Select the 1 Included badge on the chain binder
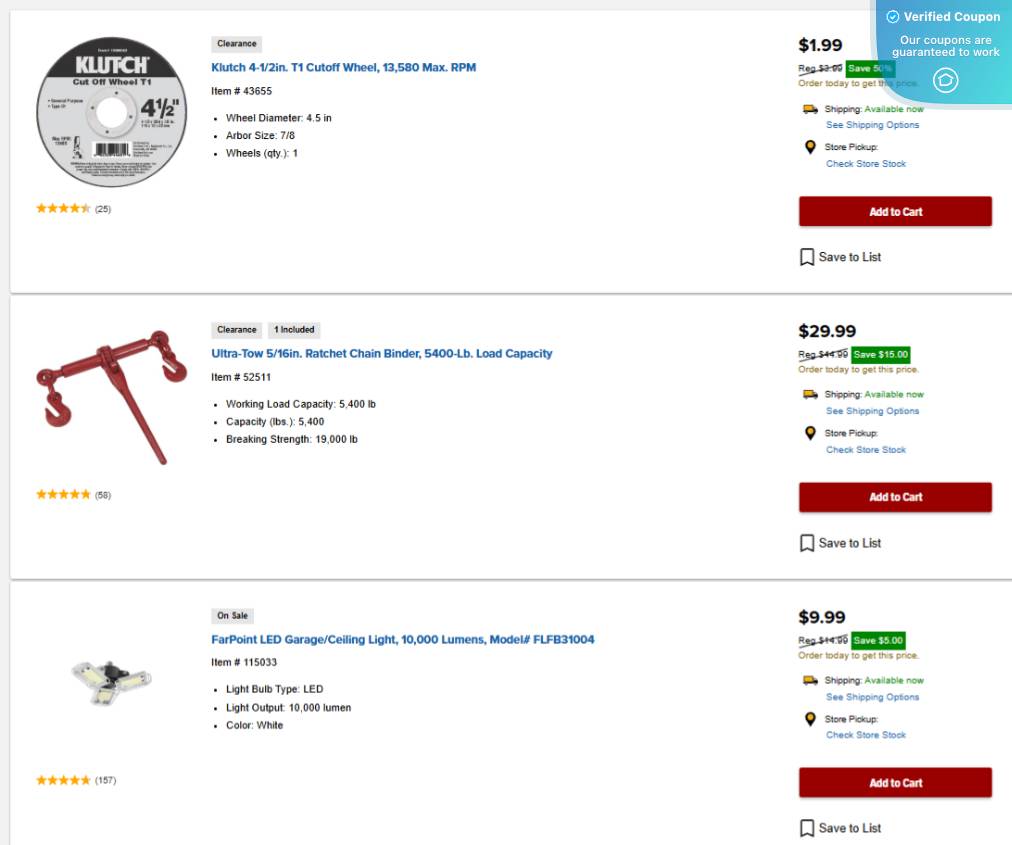The image size is (1012, 845). [x=294, y=329]
